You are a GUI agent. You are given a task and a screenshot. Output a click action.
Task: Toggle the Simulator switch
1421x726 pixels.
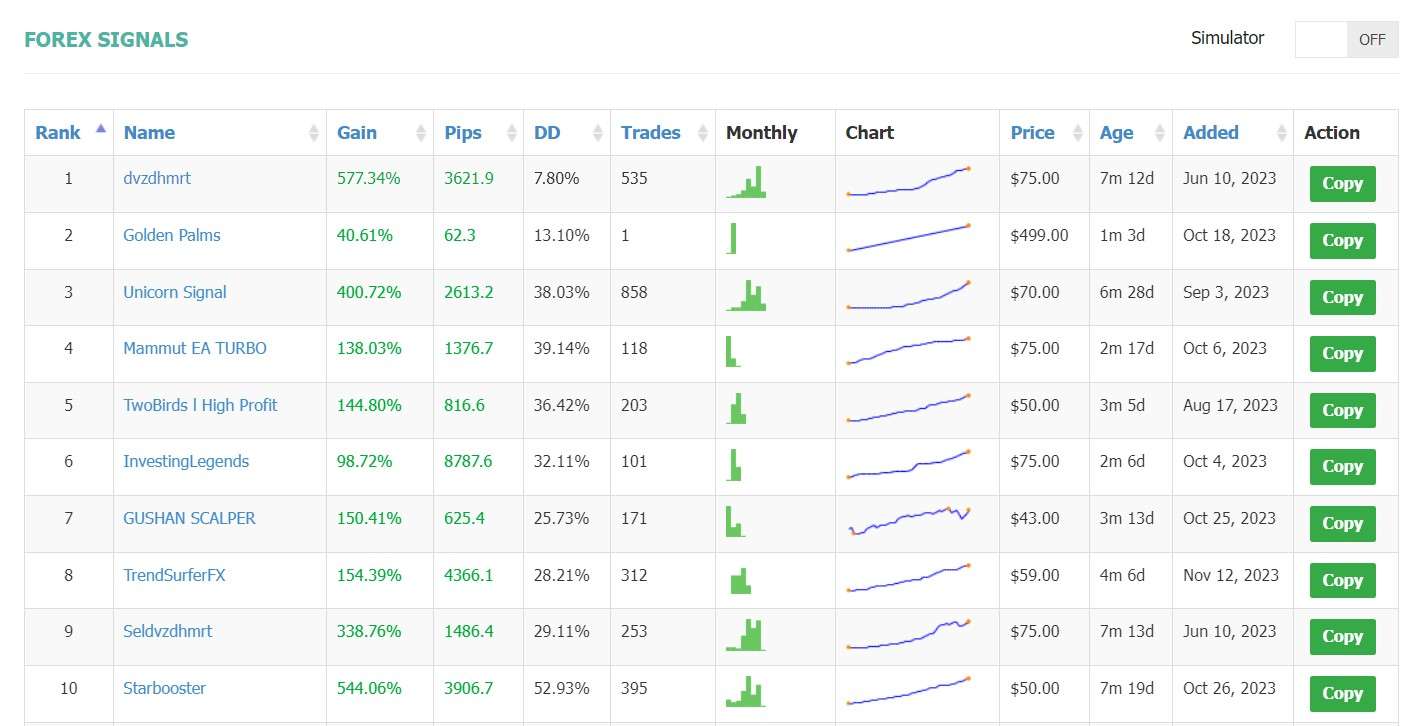(1346, 40)
